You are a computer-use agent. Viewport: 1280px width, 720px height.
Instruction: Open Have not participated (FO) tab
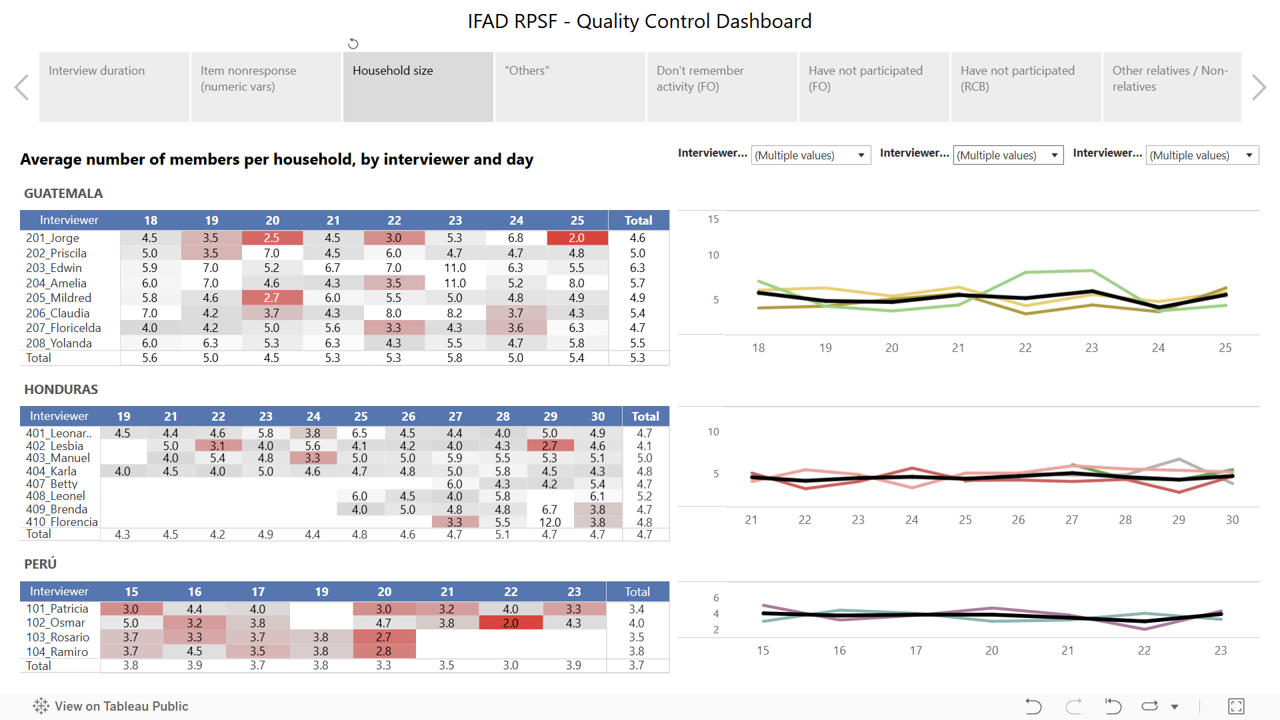(874, 87)
